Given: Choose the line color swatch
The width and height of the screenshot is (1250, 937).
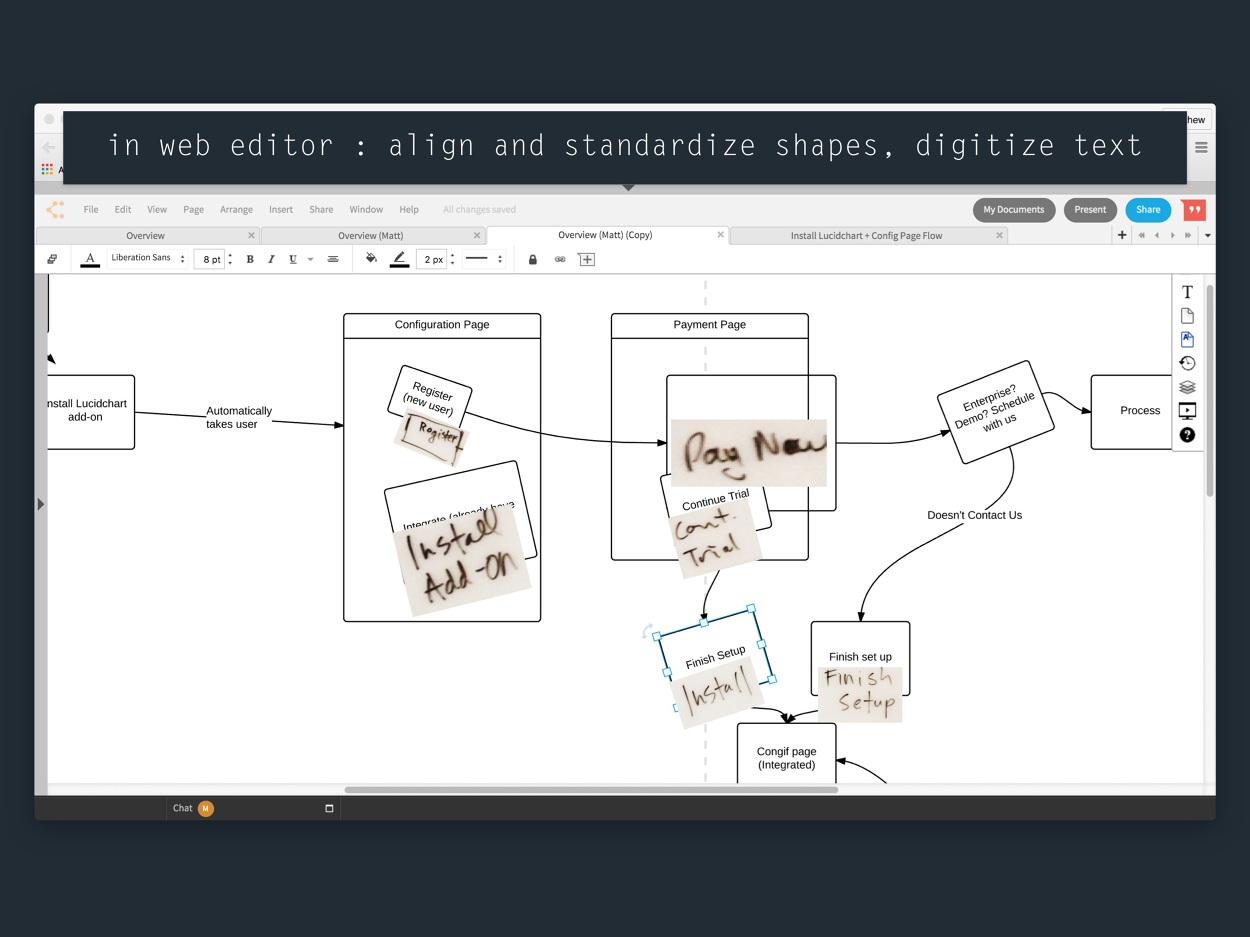Looking at the screenshot, I should pos(399,259).
